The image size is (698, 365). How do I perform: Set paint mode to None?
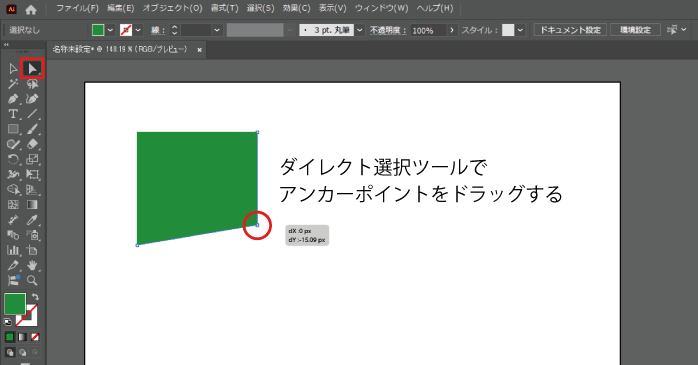[x=35, y=337]
